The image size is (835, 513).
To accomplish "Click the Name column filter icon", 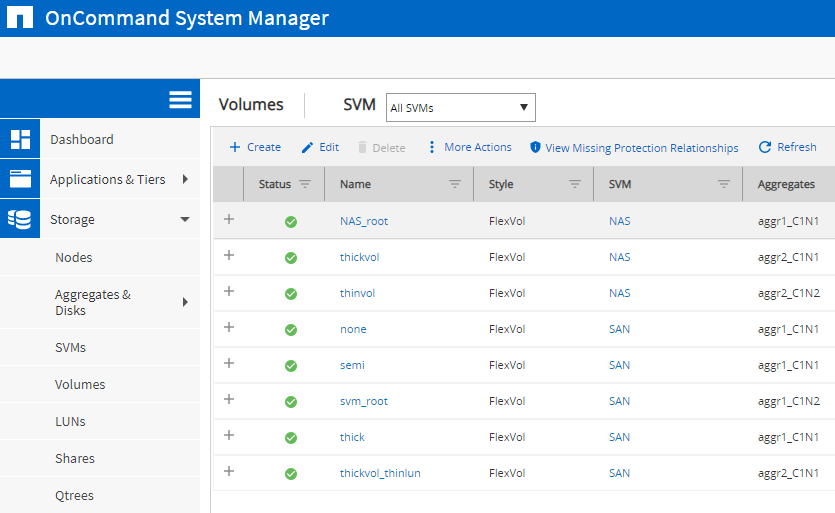I will [x=455, y=184].
